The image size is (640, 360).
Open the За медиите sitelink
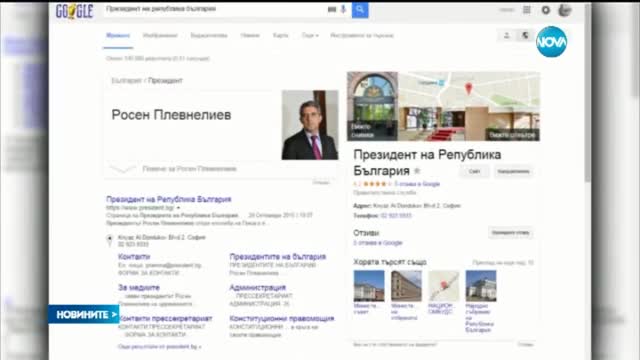(x=139, y=287)
